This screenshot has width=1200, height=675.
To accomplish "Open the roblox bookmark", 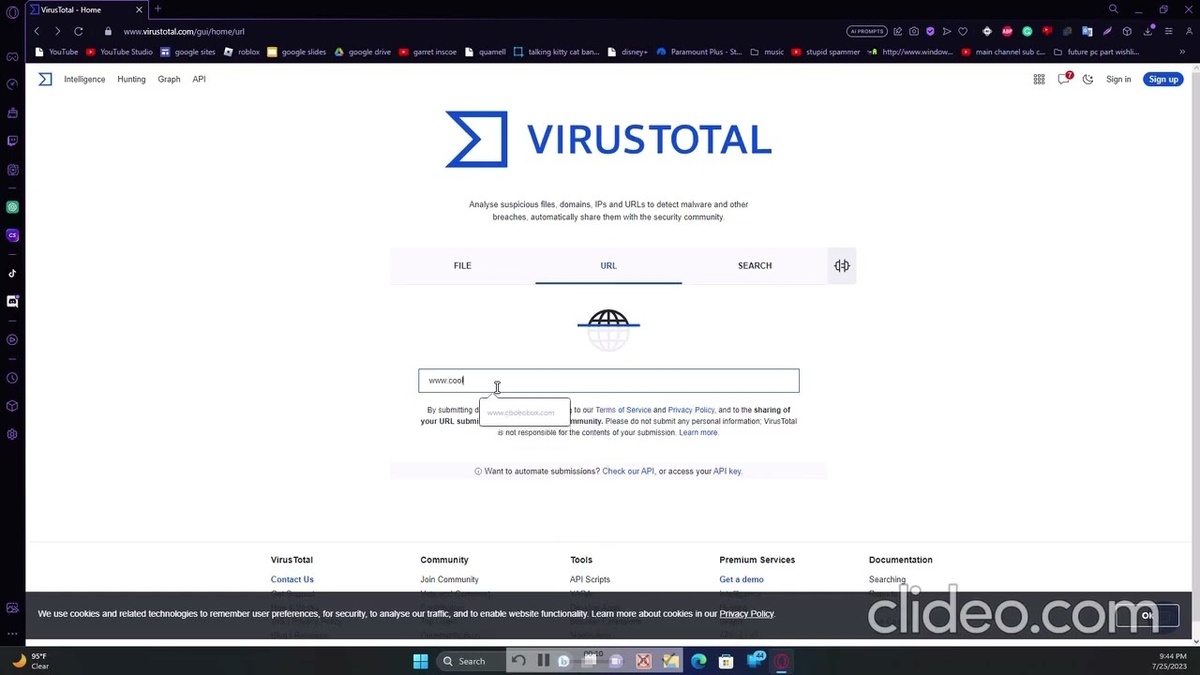I will pyautogui.click(x=242, y=52).
